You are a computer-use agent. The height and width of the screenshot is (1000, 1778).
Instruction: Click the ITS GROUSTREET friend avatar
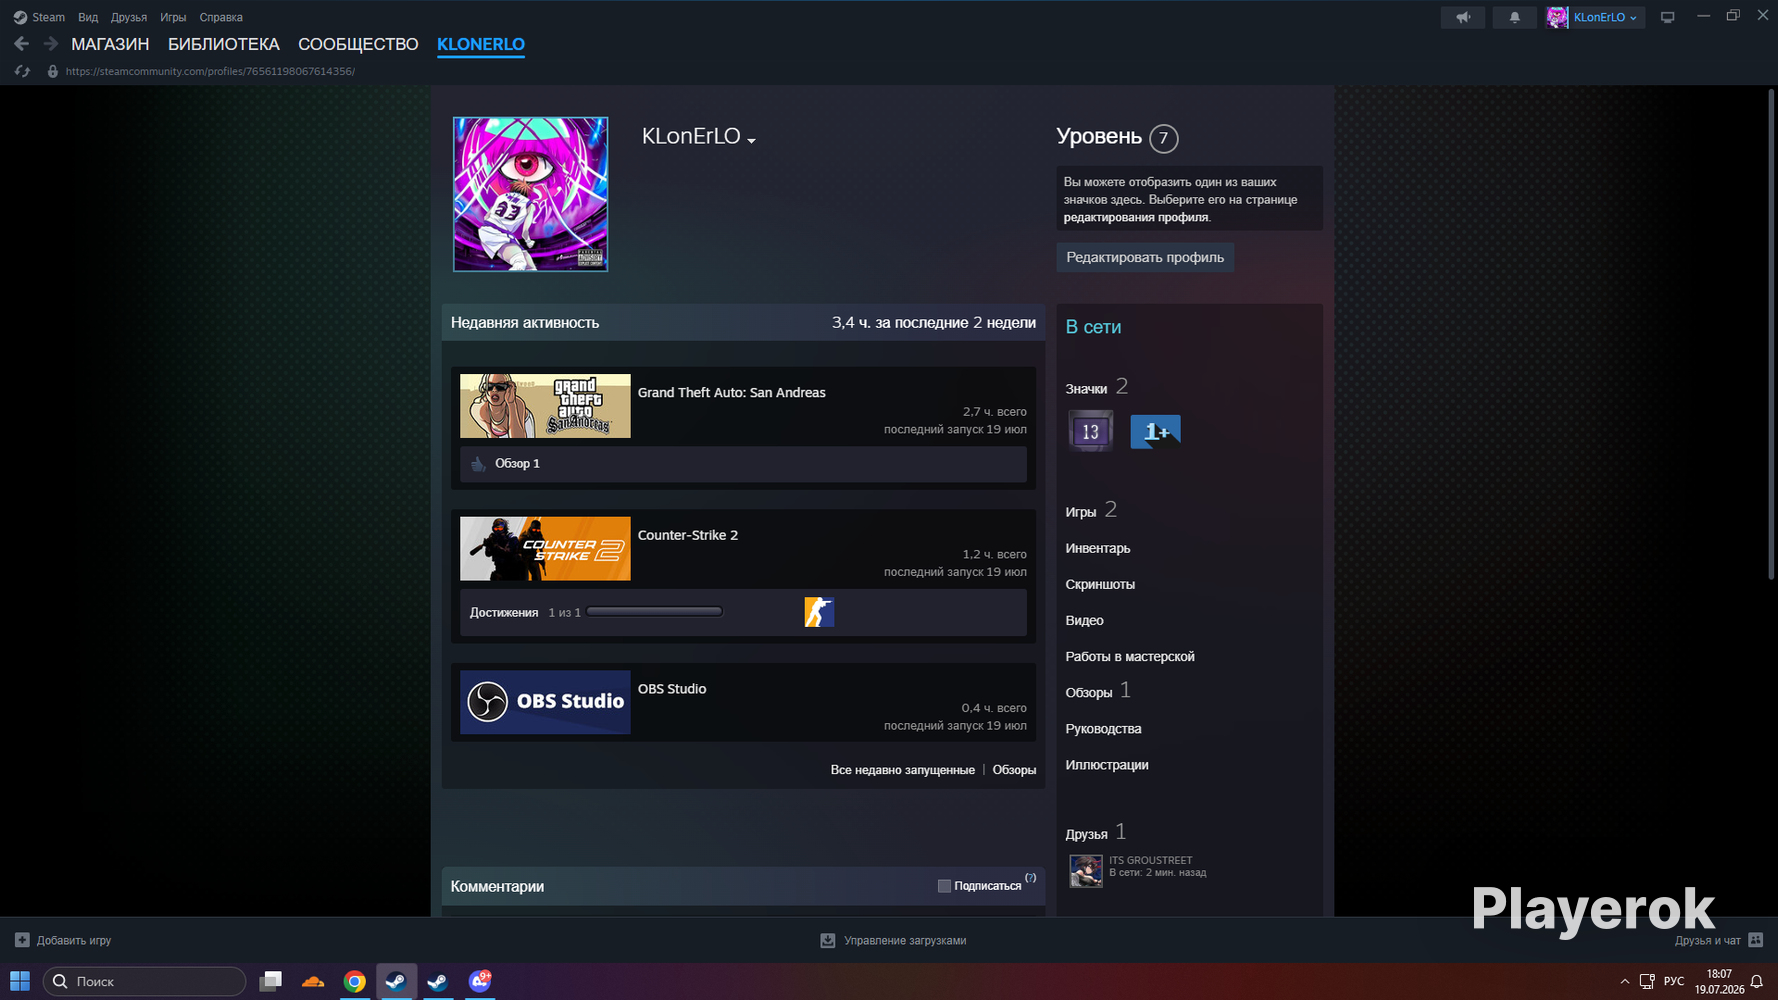pos(1086,871)
